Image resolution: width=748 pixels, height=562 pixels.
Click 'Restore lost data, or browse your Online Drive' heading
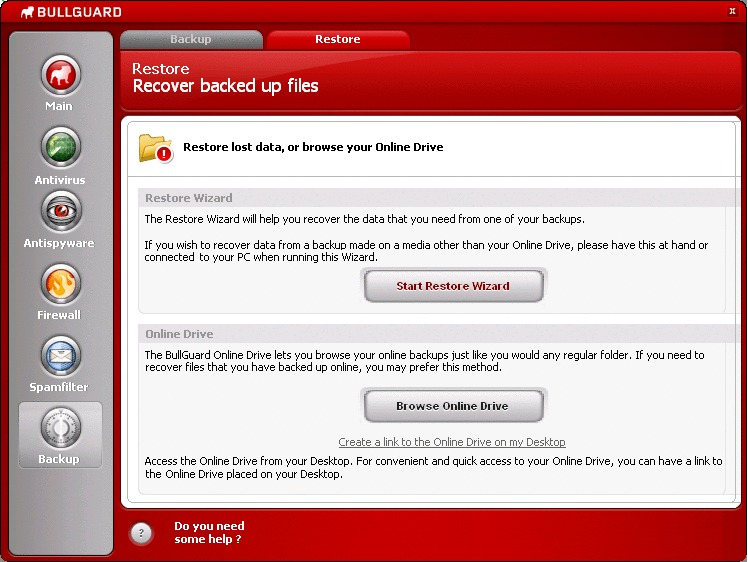(x=313, y=147)
